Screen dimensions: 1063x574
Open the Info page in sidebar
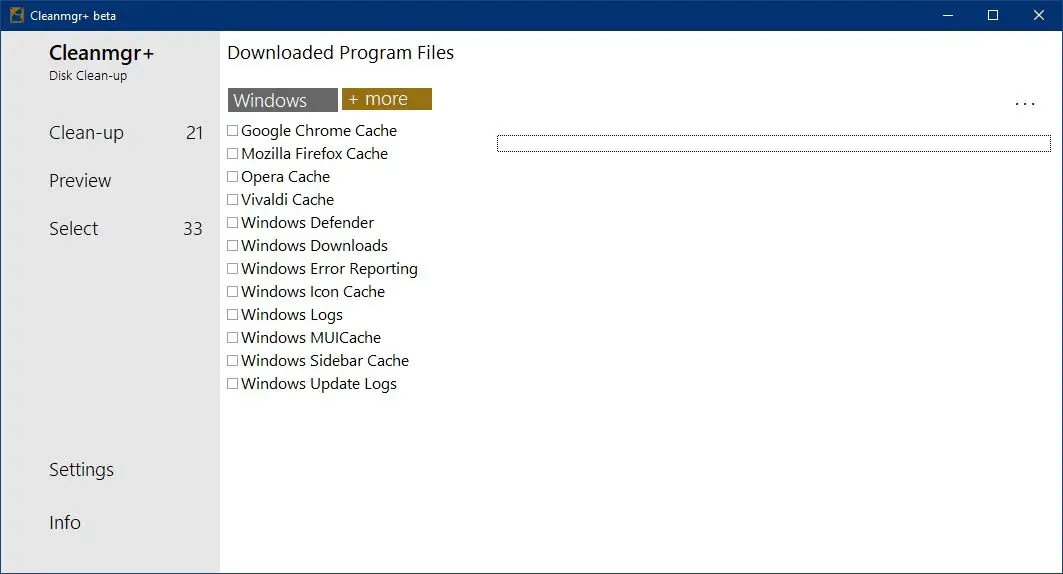click(64, 522)
